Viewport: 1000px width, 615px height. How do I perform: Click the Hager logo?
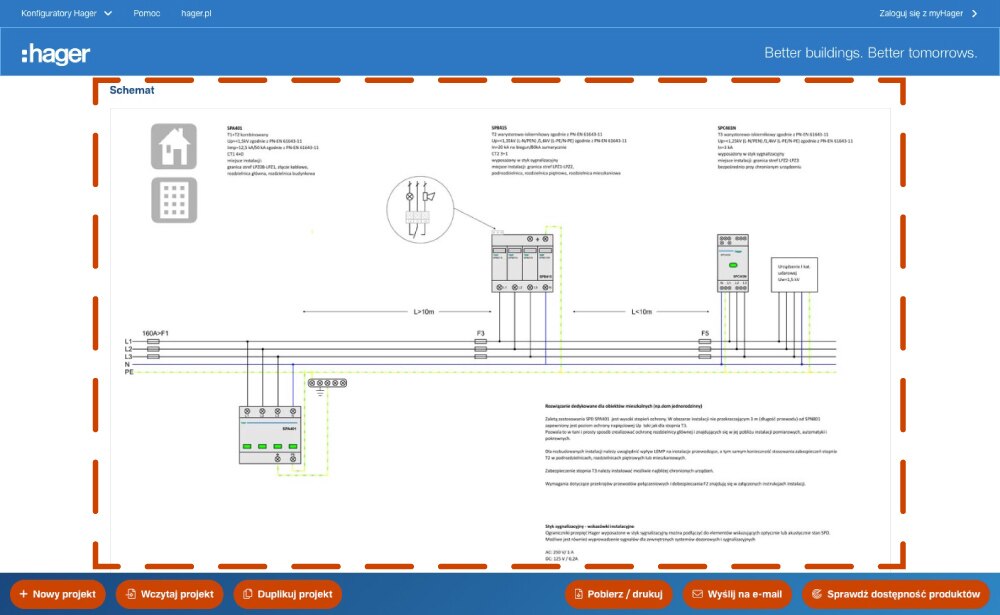coord(56,53)
